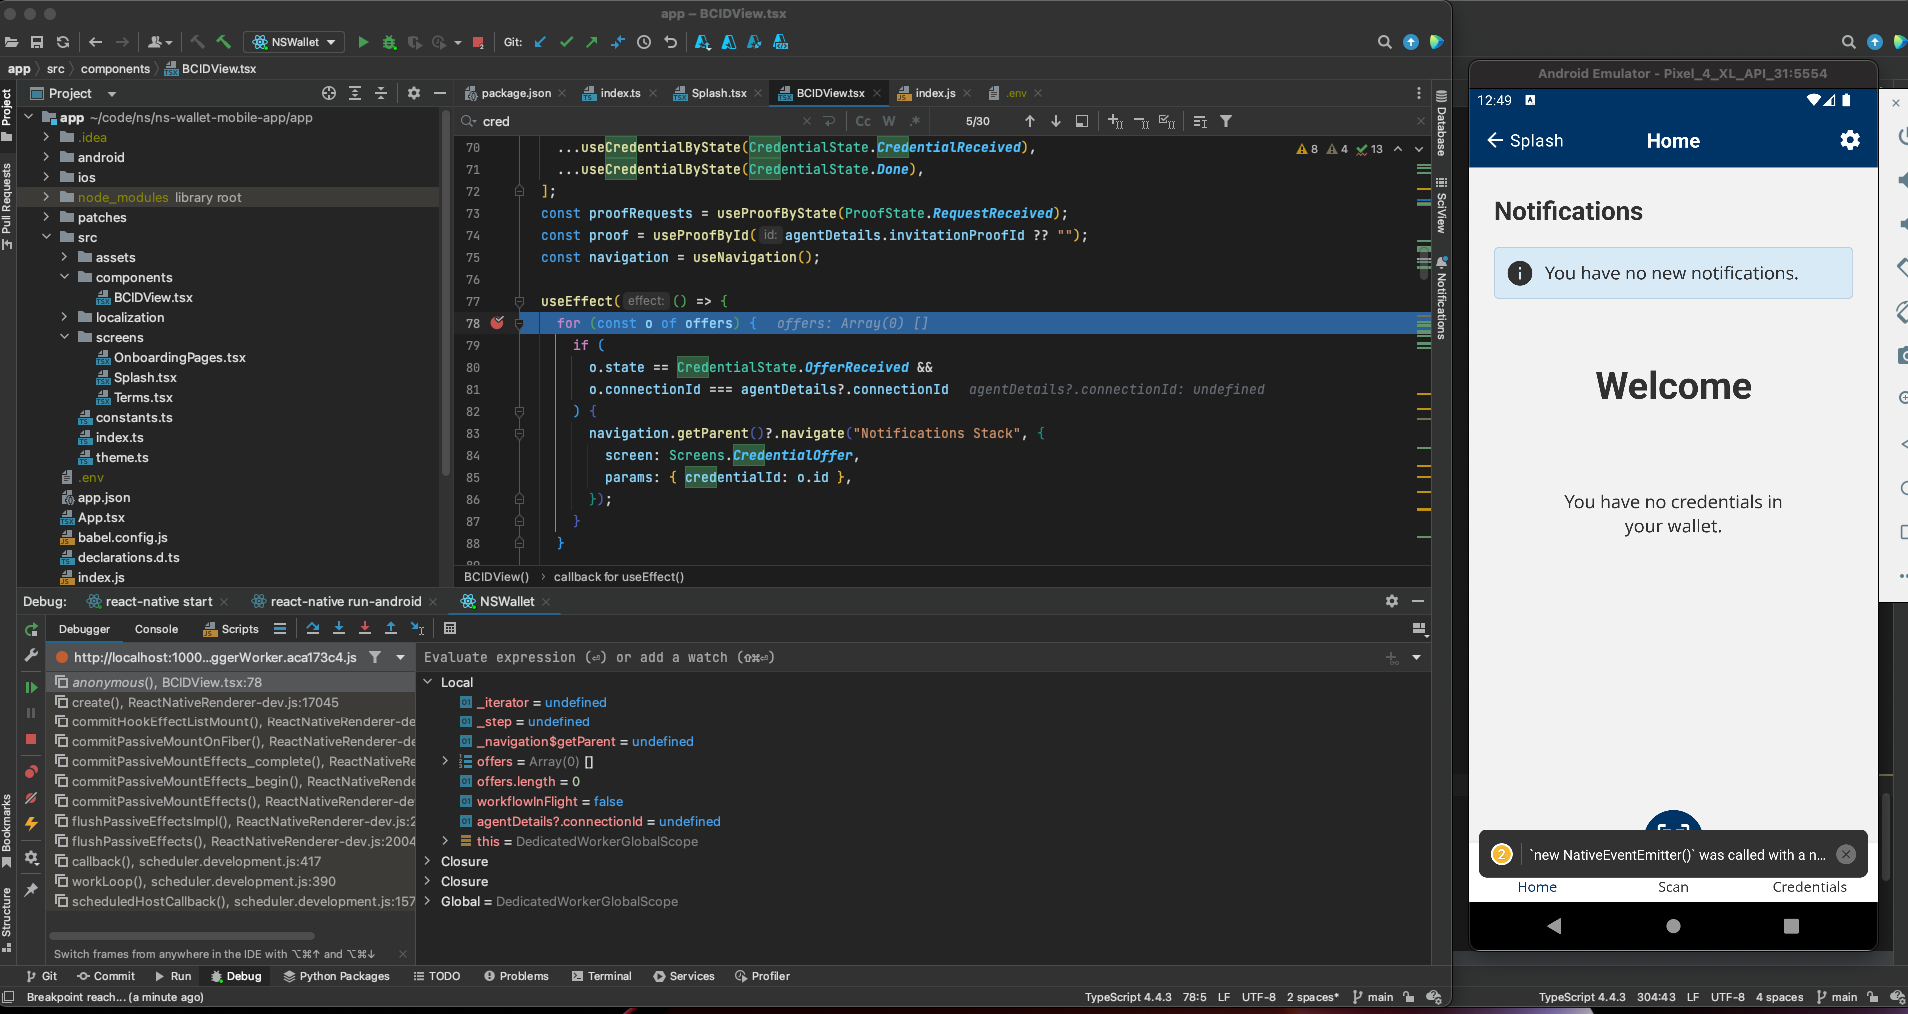The image size is (1908, 1014).
Task: Click Git update project blue arrow
Action: (x=540, y=42)
